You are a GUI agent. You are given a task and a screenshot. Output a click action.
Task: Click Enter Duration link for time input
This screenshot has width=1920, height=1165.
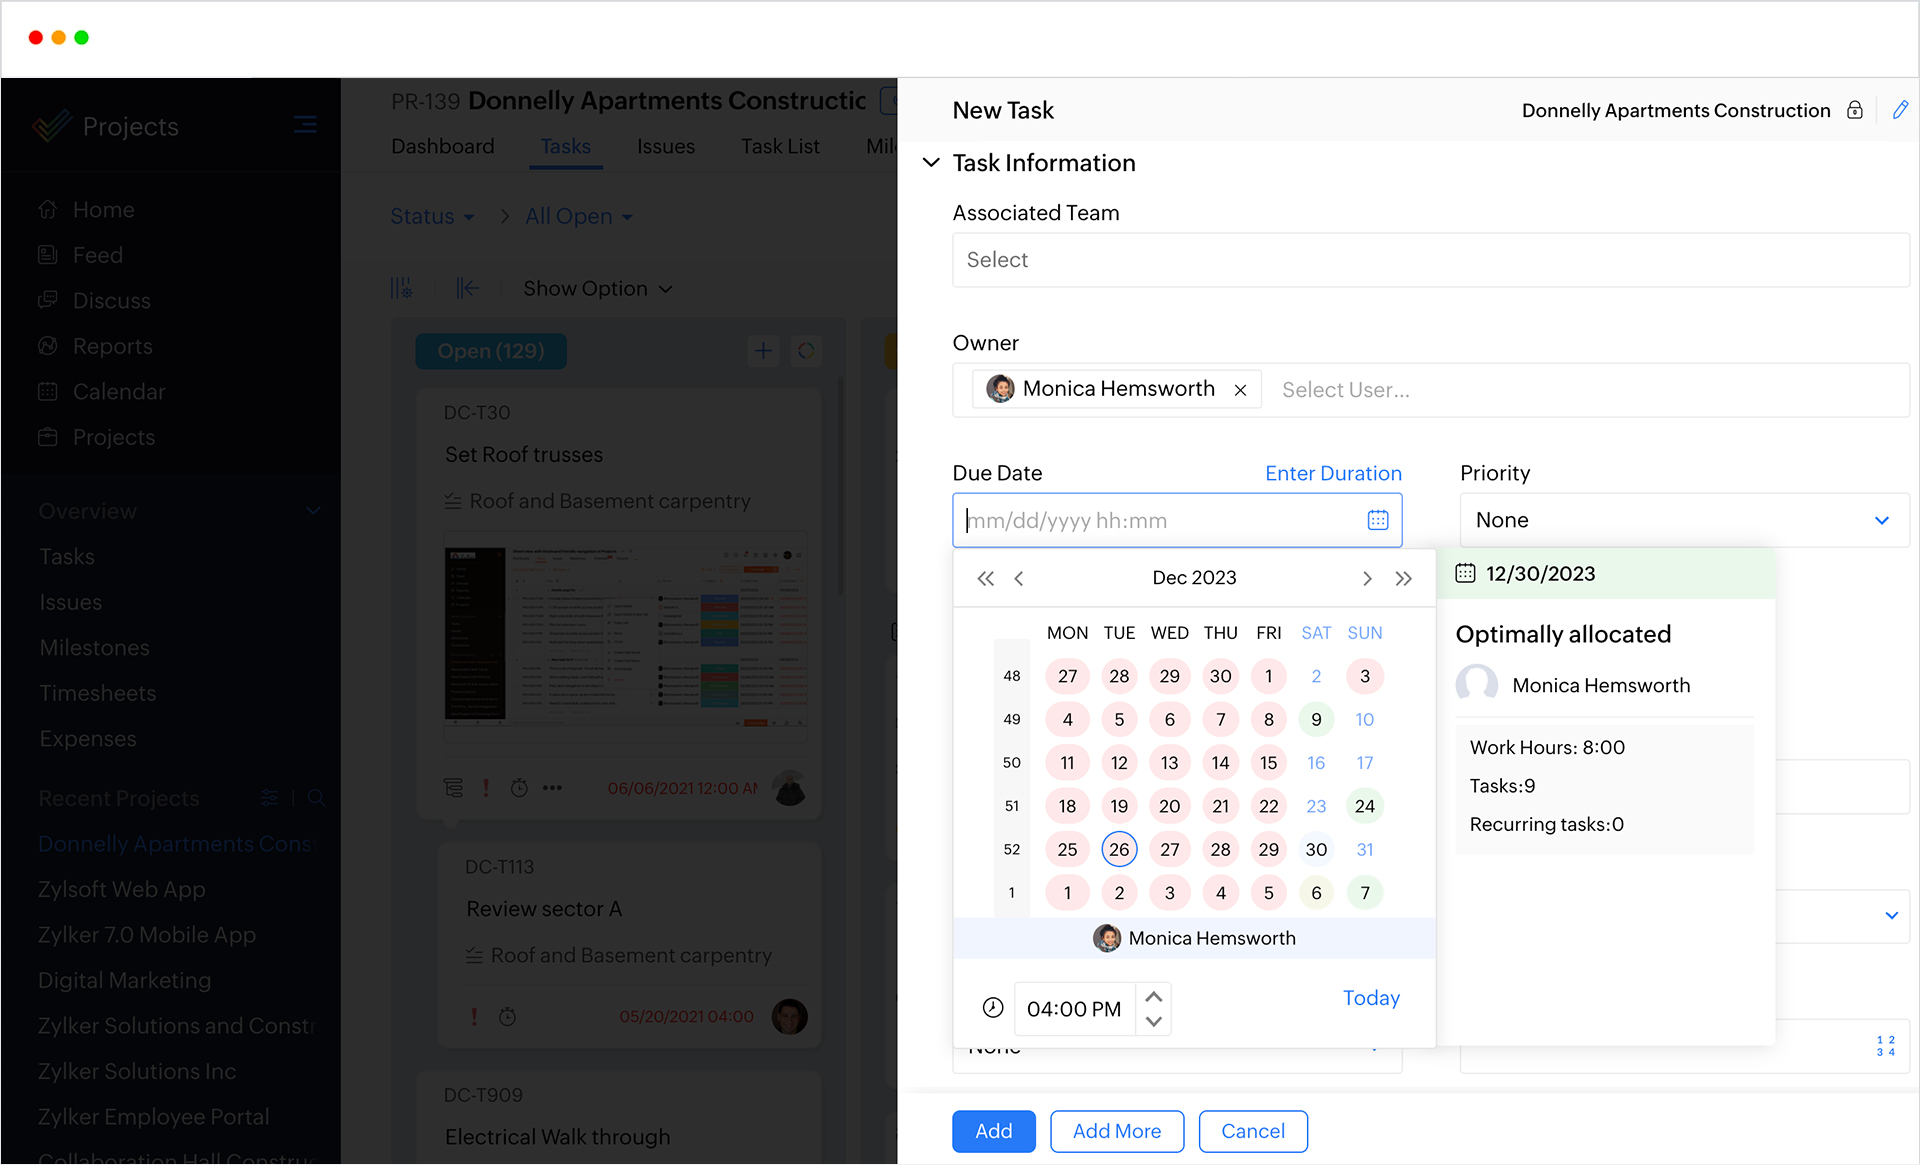point(1334,473)
